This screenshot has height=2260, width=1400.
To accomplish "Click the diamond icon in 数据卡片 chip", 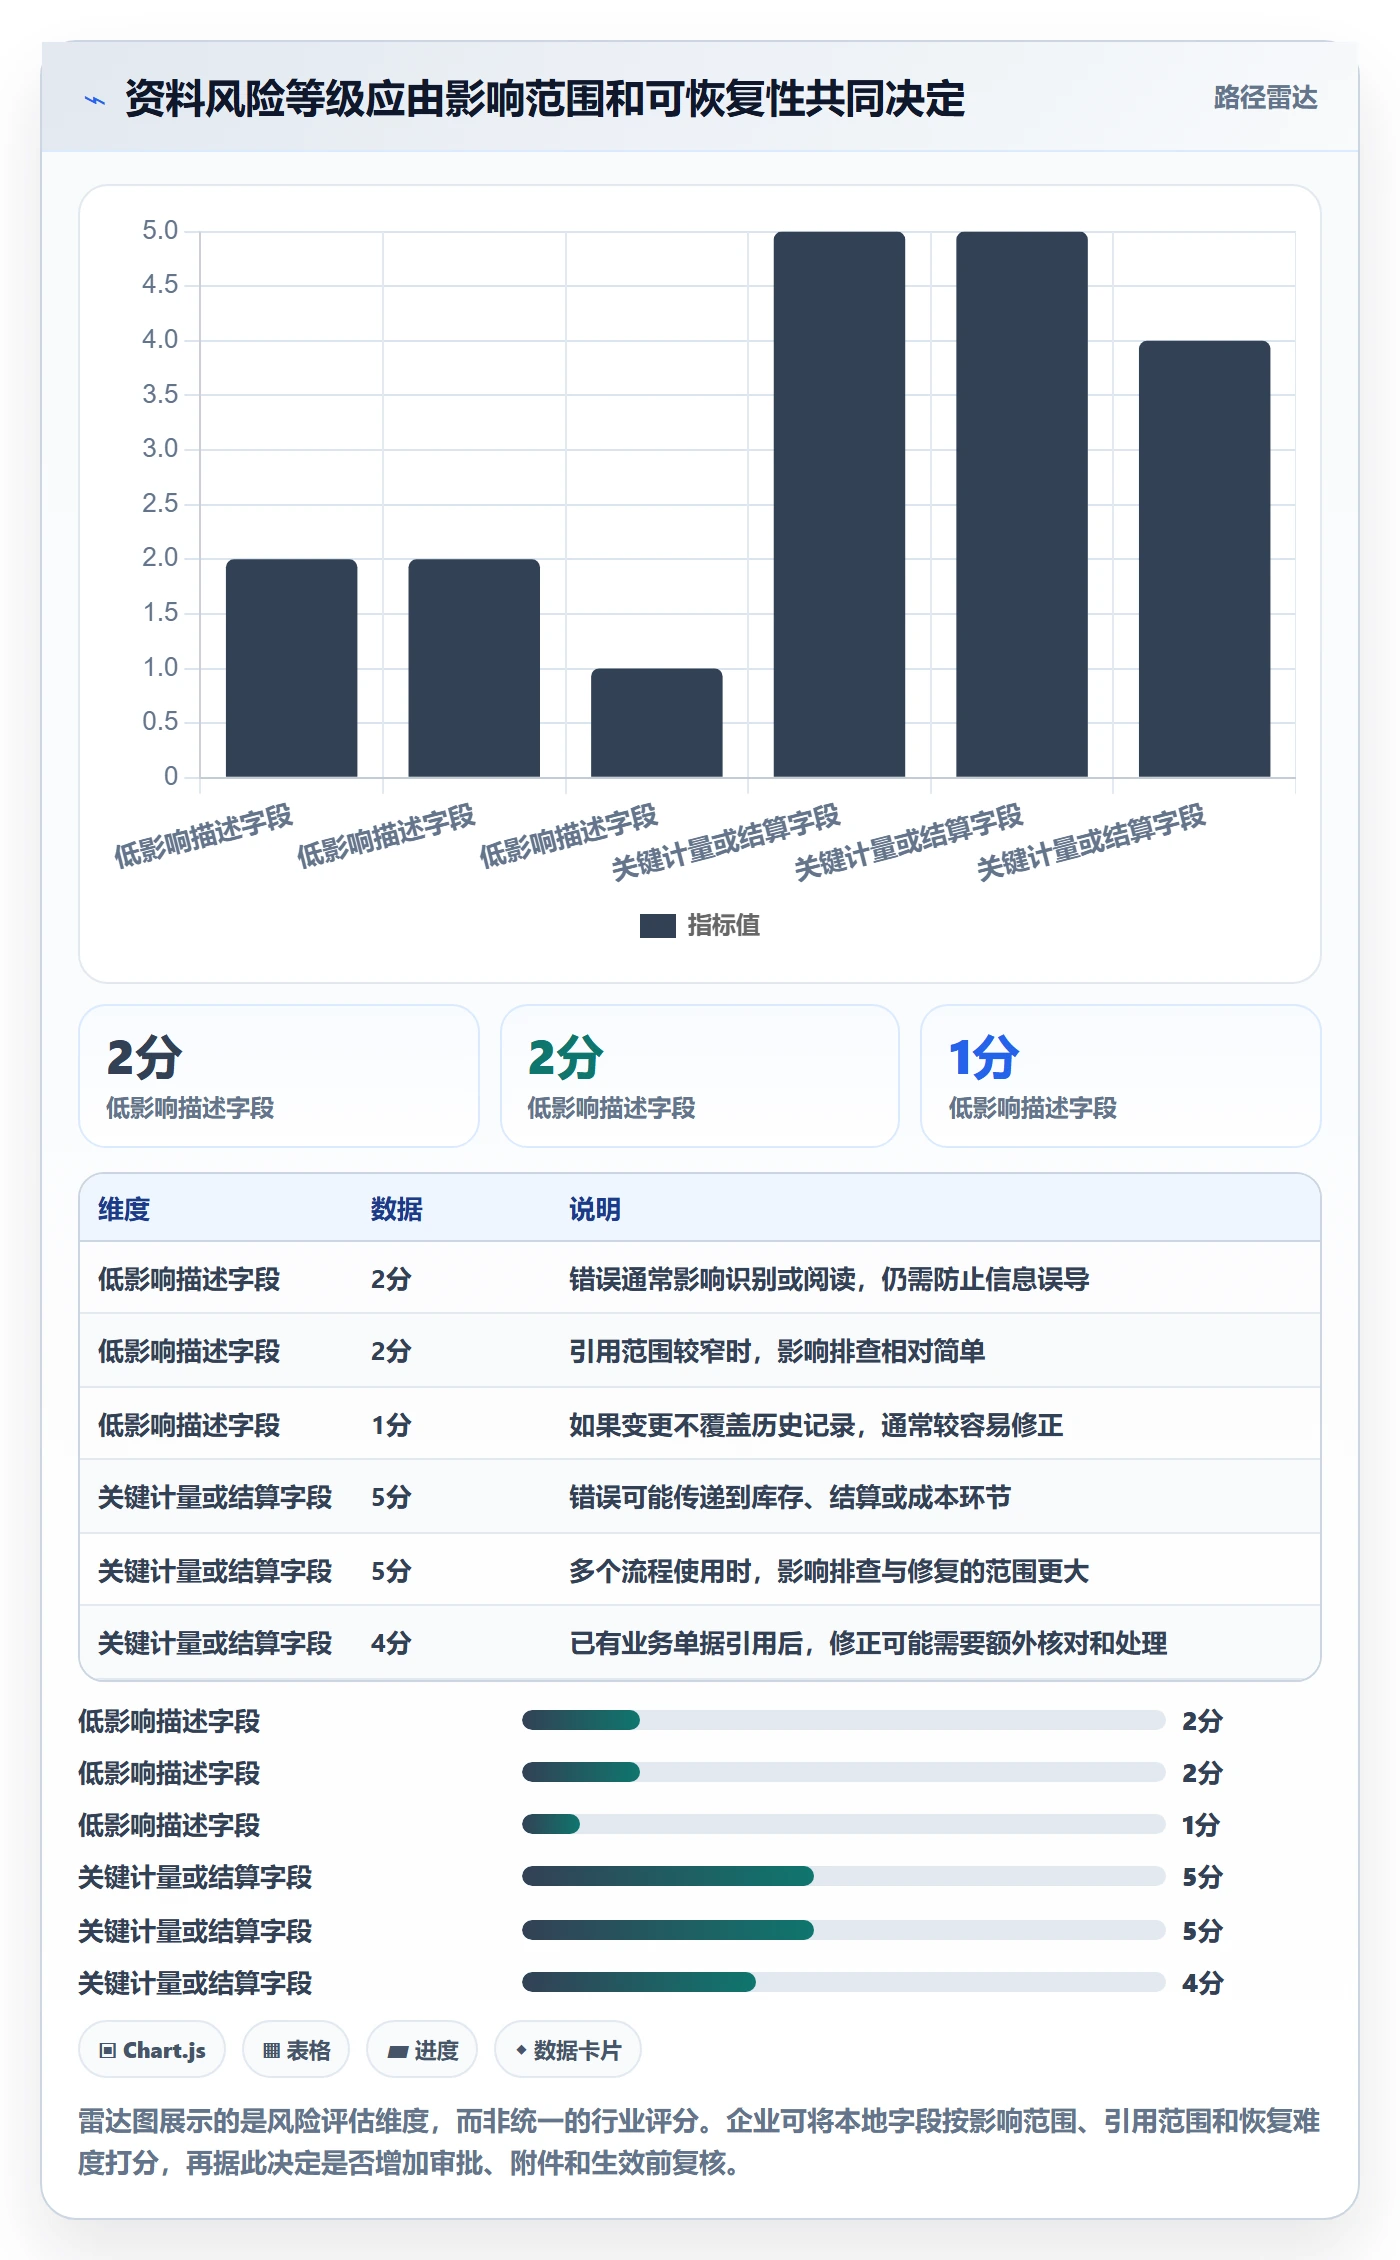I will (521, 2050).
